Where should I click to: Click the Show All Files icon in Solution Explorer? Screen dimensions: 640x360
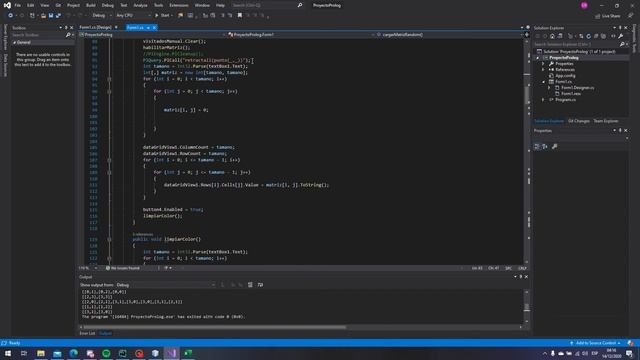603,36
